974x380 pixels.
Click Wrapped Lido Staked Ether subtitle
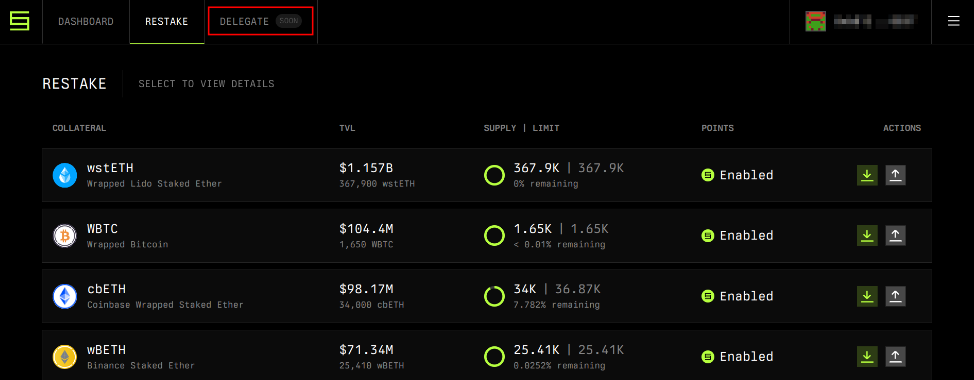coord(154,184)
